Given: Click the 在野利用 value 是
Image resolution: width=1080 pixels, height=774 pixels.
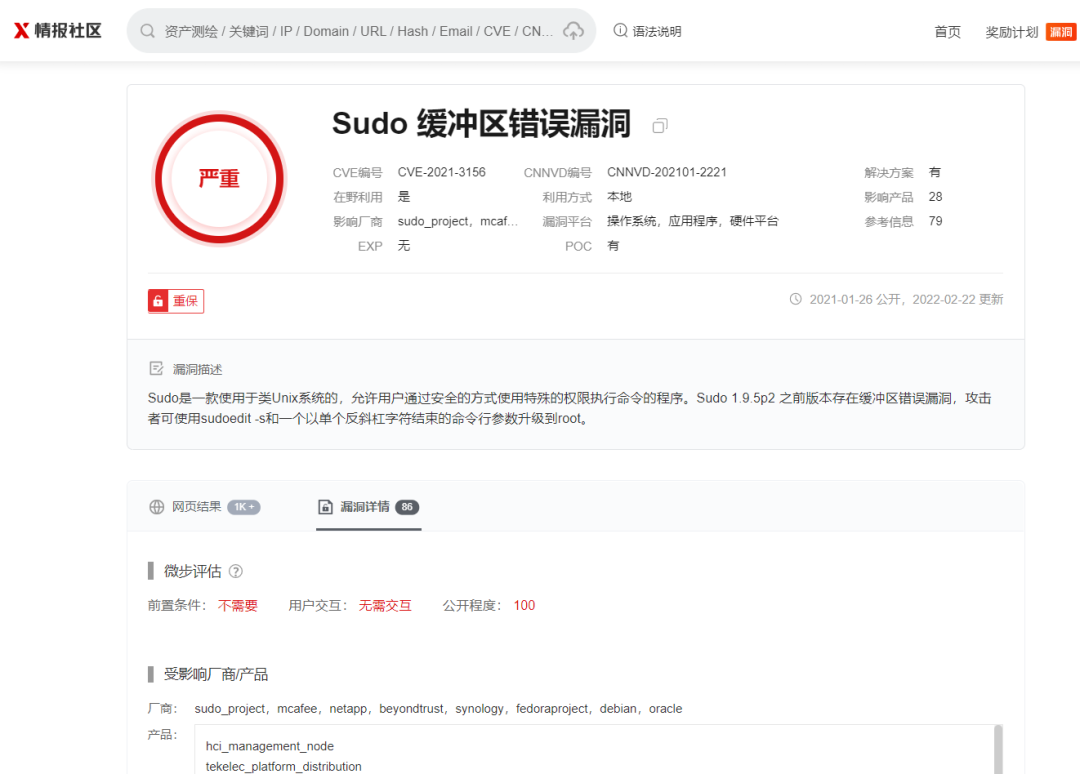Looking at the screenshot, I should [x=404, y=197].
